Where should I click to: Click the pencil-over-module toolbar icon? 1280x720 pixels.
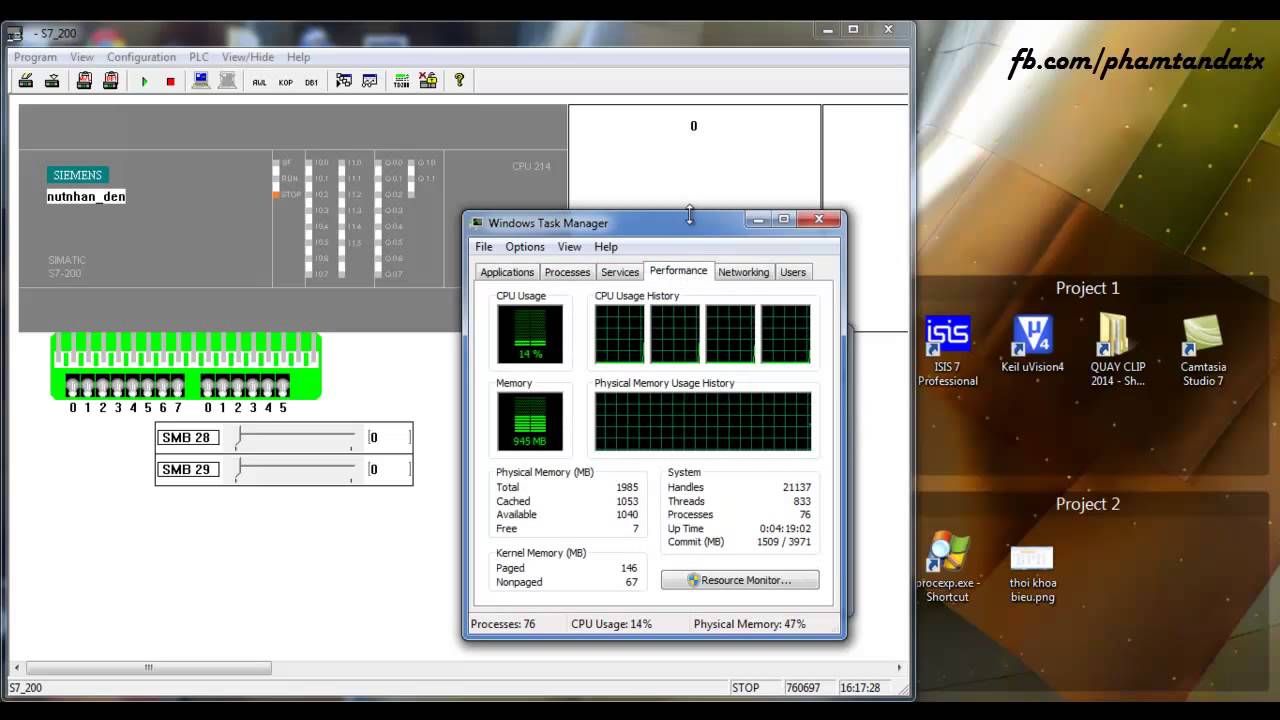point(26,81)
